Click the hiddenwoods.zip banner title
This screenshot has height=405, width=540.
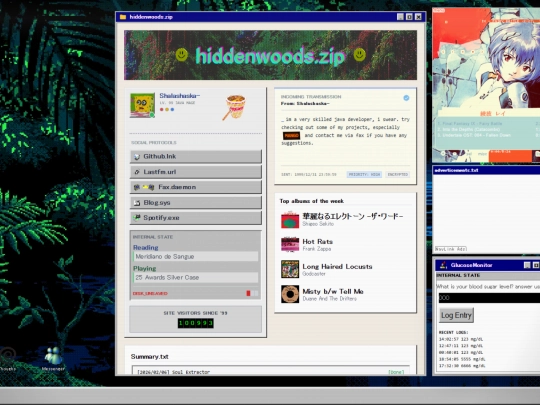[x=270, y=56]
